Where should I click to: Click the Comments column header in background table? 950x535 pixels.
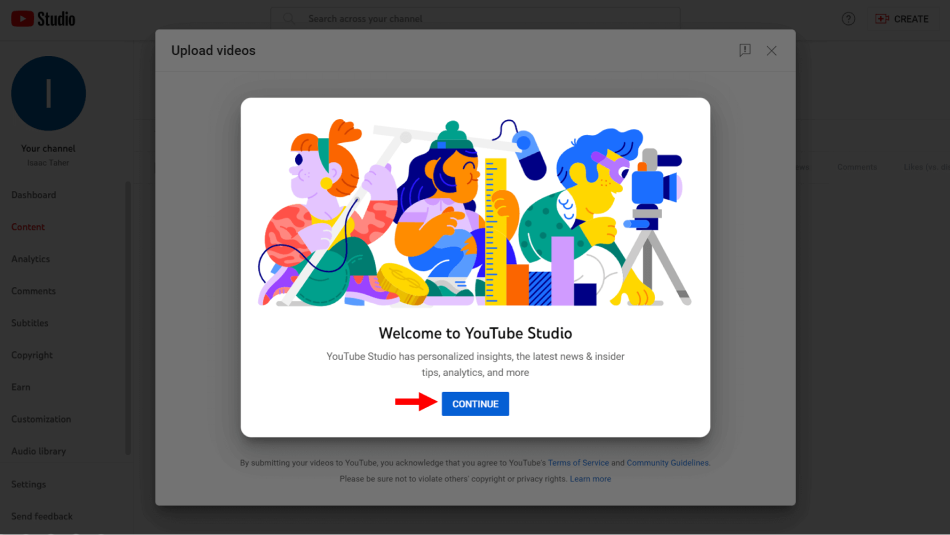(x=857, y=167)
